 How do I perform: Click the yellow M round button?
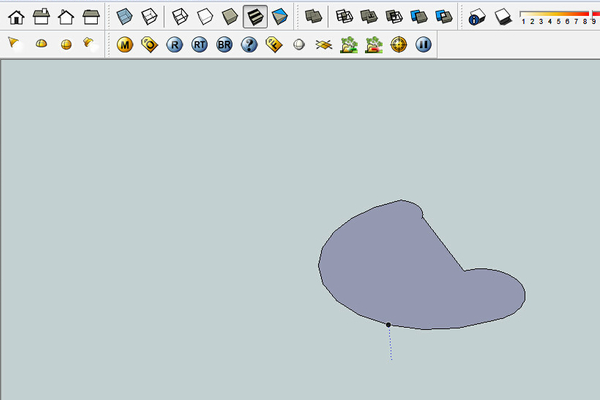click(x=125, y=45)
